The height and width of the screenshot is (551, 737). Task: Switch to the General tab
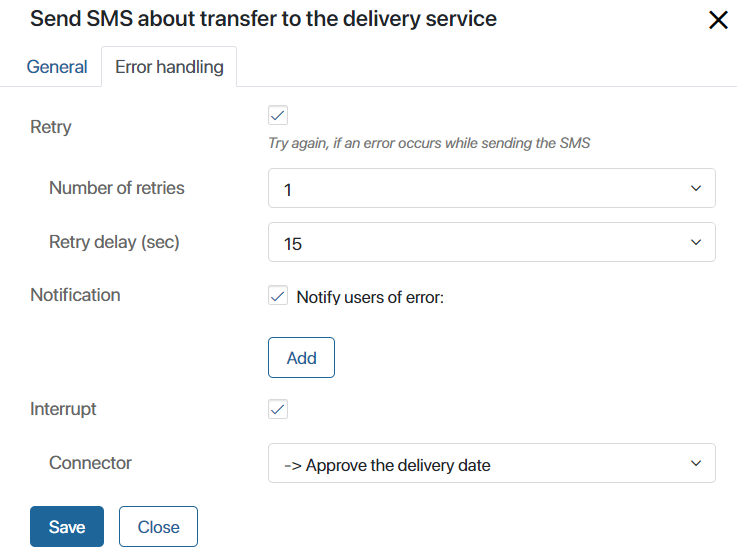click(x=57, y=67)
